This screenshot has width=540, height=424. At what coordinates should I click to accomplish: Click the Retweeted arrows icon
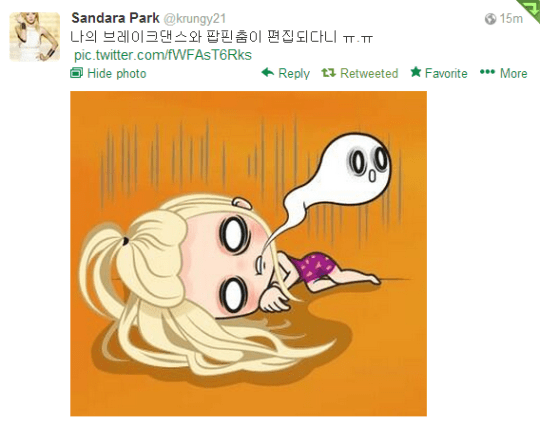(x=328, y=73)
